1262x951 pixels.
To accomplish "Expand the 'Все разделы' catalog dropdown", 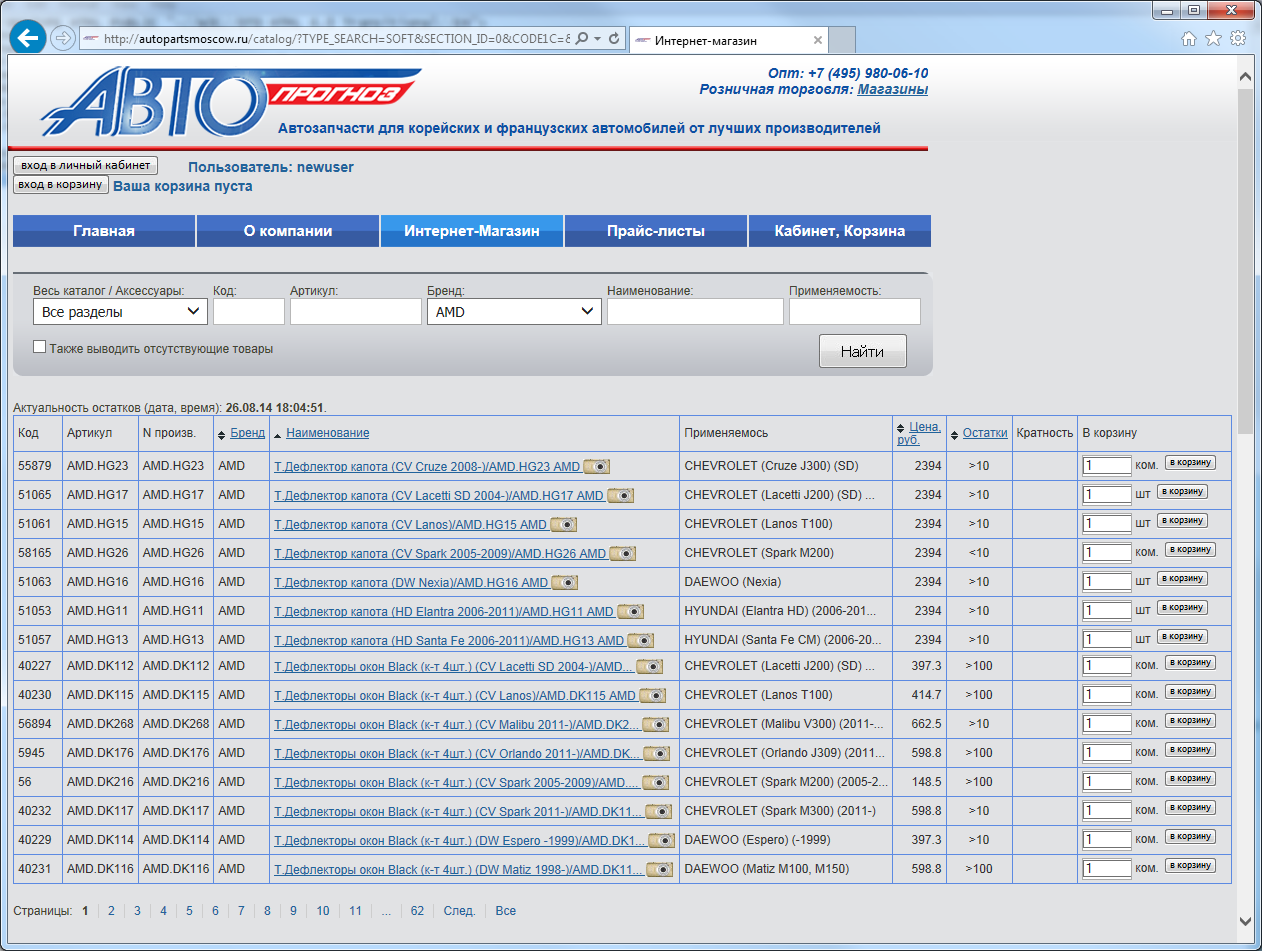I will (120, 312).
